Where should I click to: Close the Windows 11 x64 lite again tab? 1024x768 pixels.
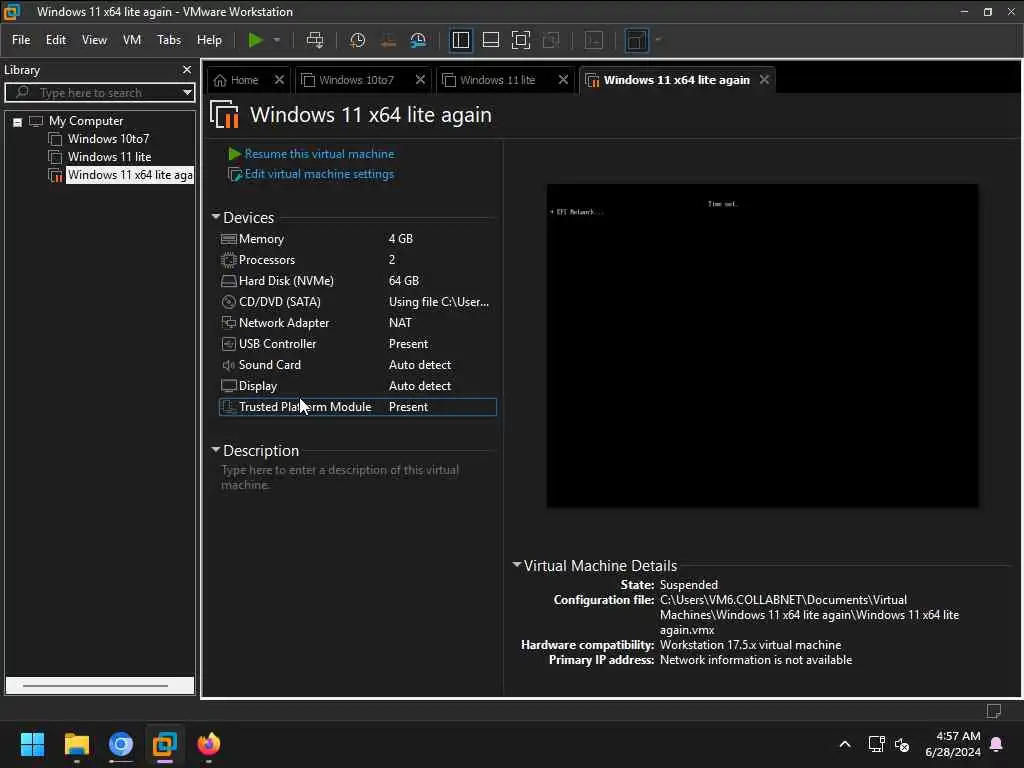point(764,80)
